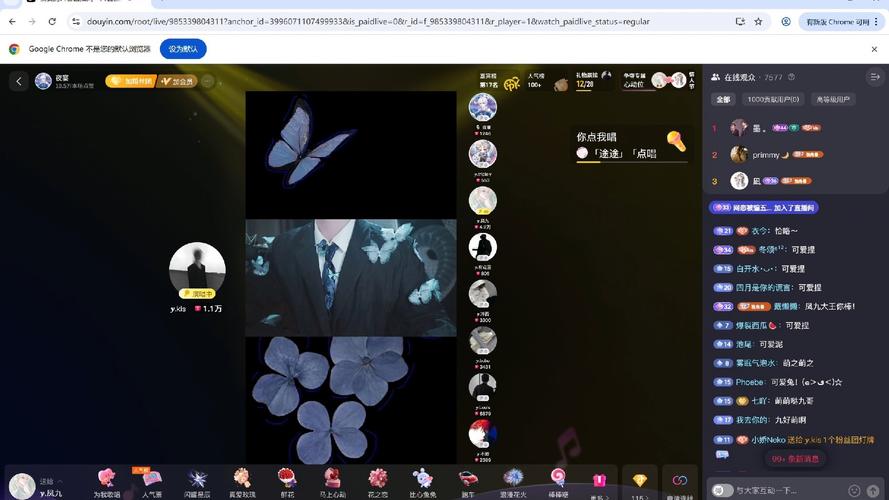Open the center y.kis streamer avatar
889x500 pixels.
(197, 270)
